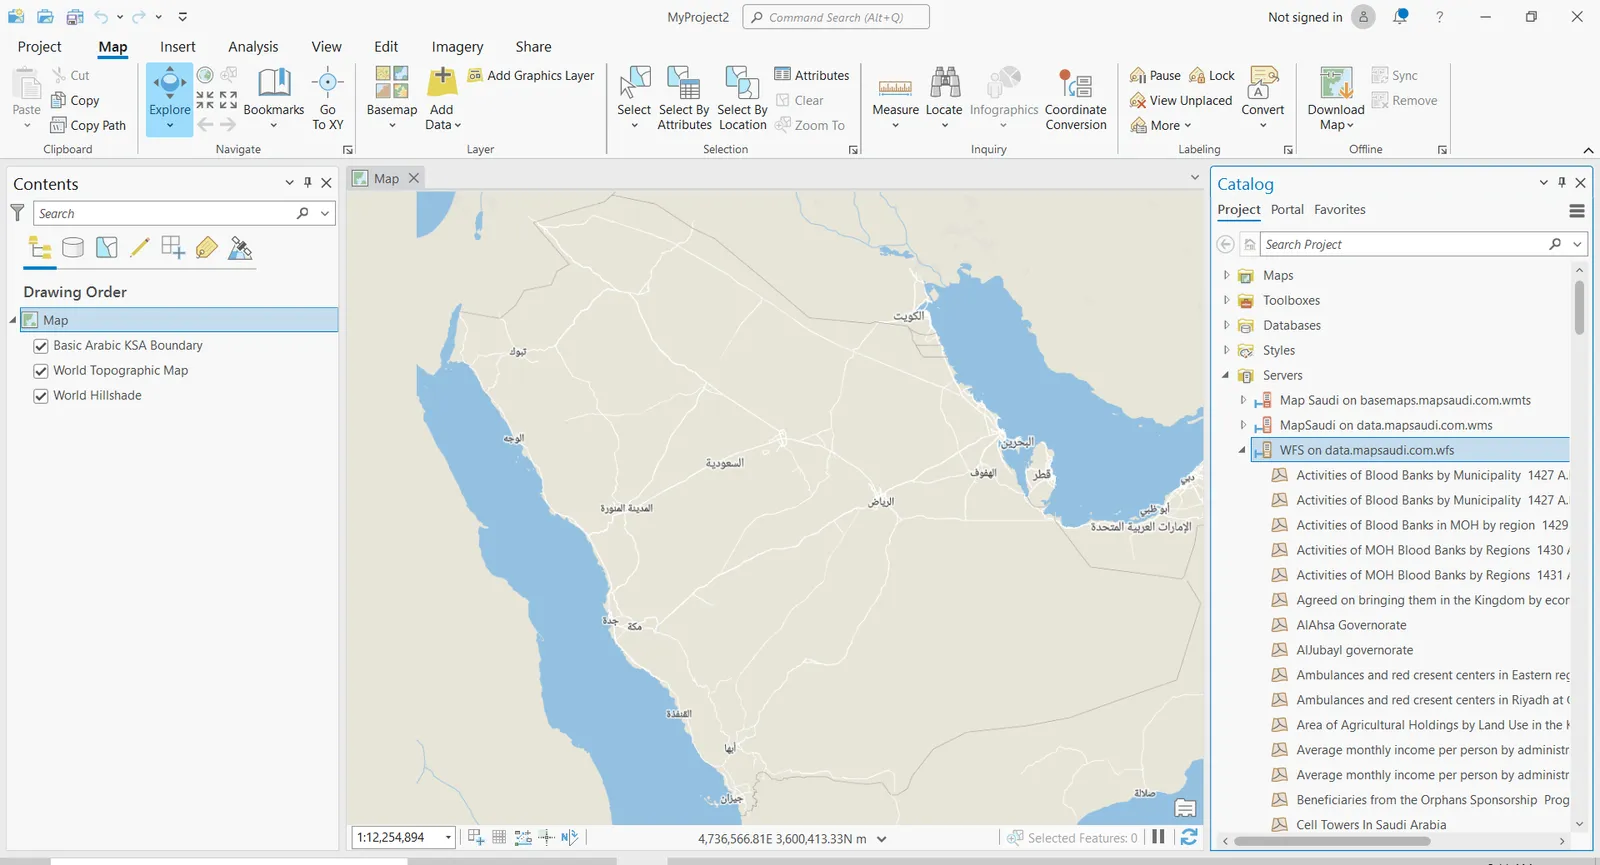The image size is (1600, 865).
Task: Select AlAhsa Governorate in Catalog list
Action: 1351,625
